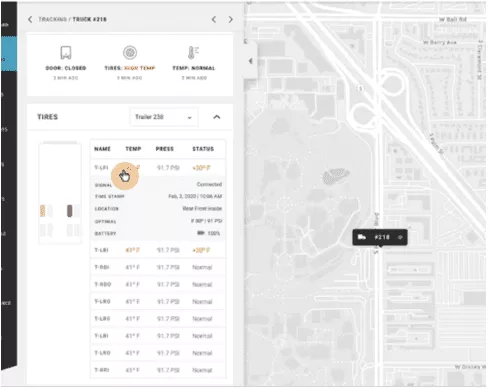Click the tire status icon
Viewport: 489px width, 389px height.
[130, 53]
